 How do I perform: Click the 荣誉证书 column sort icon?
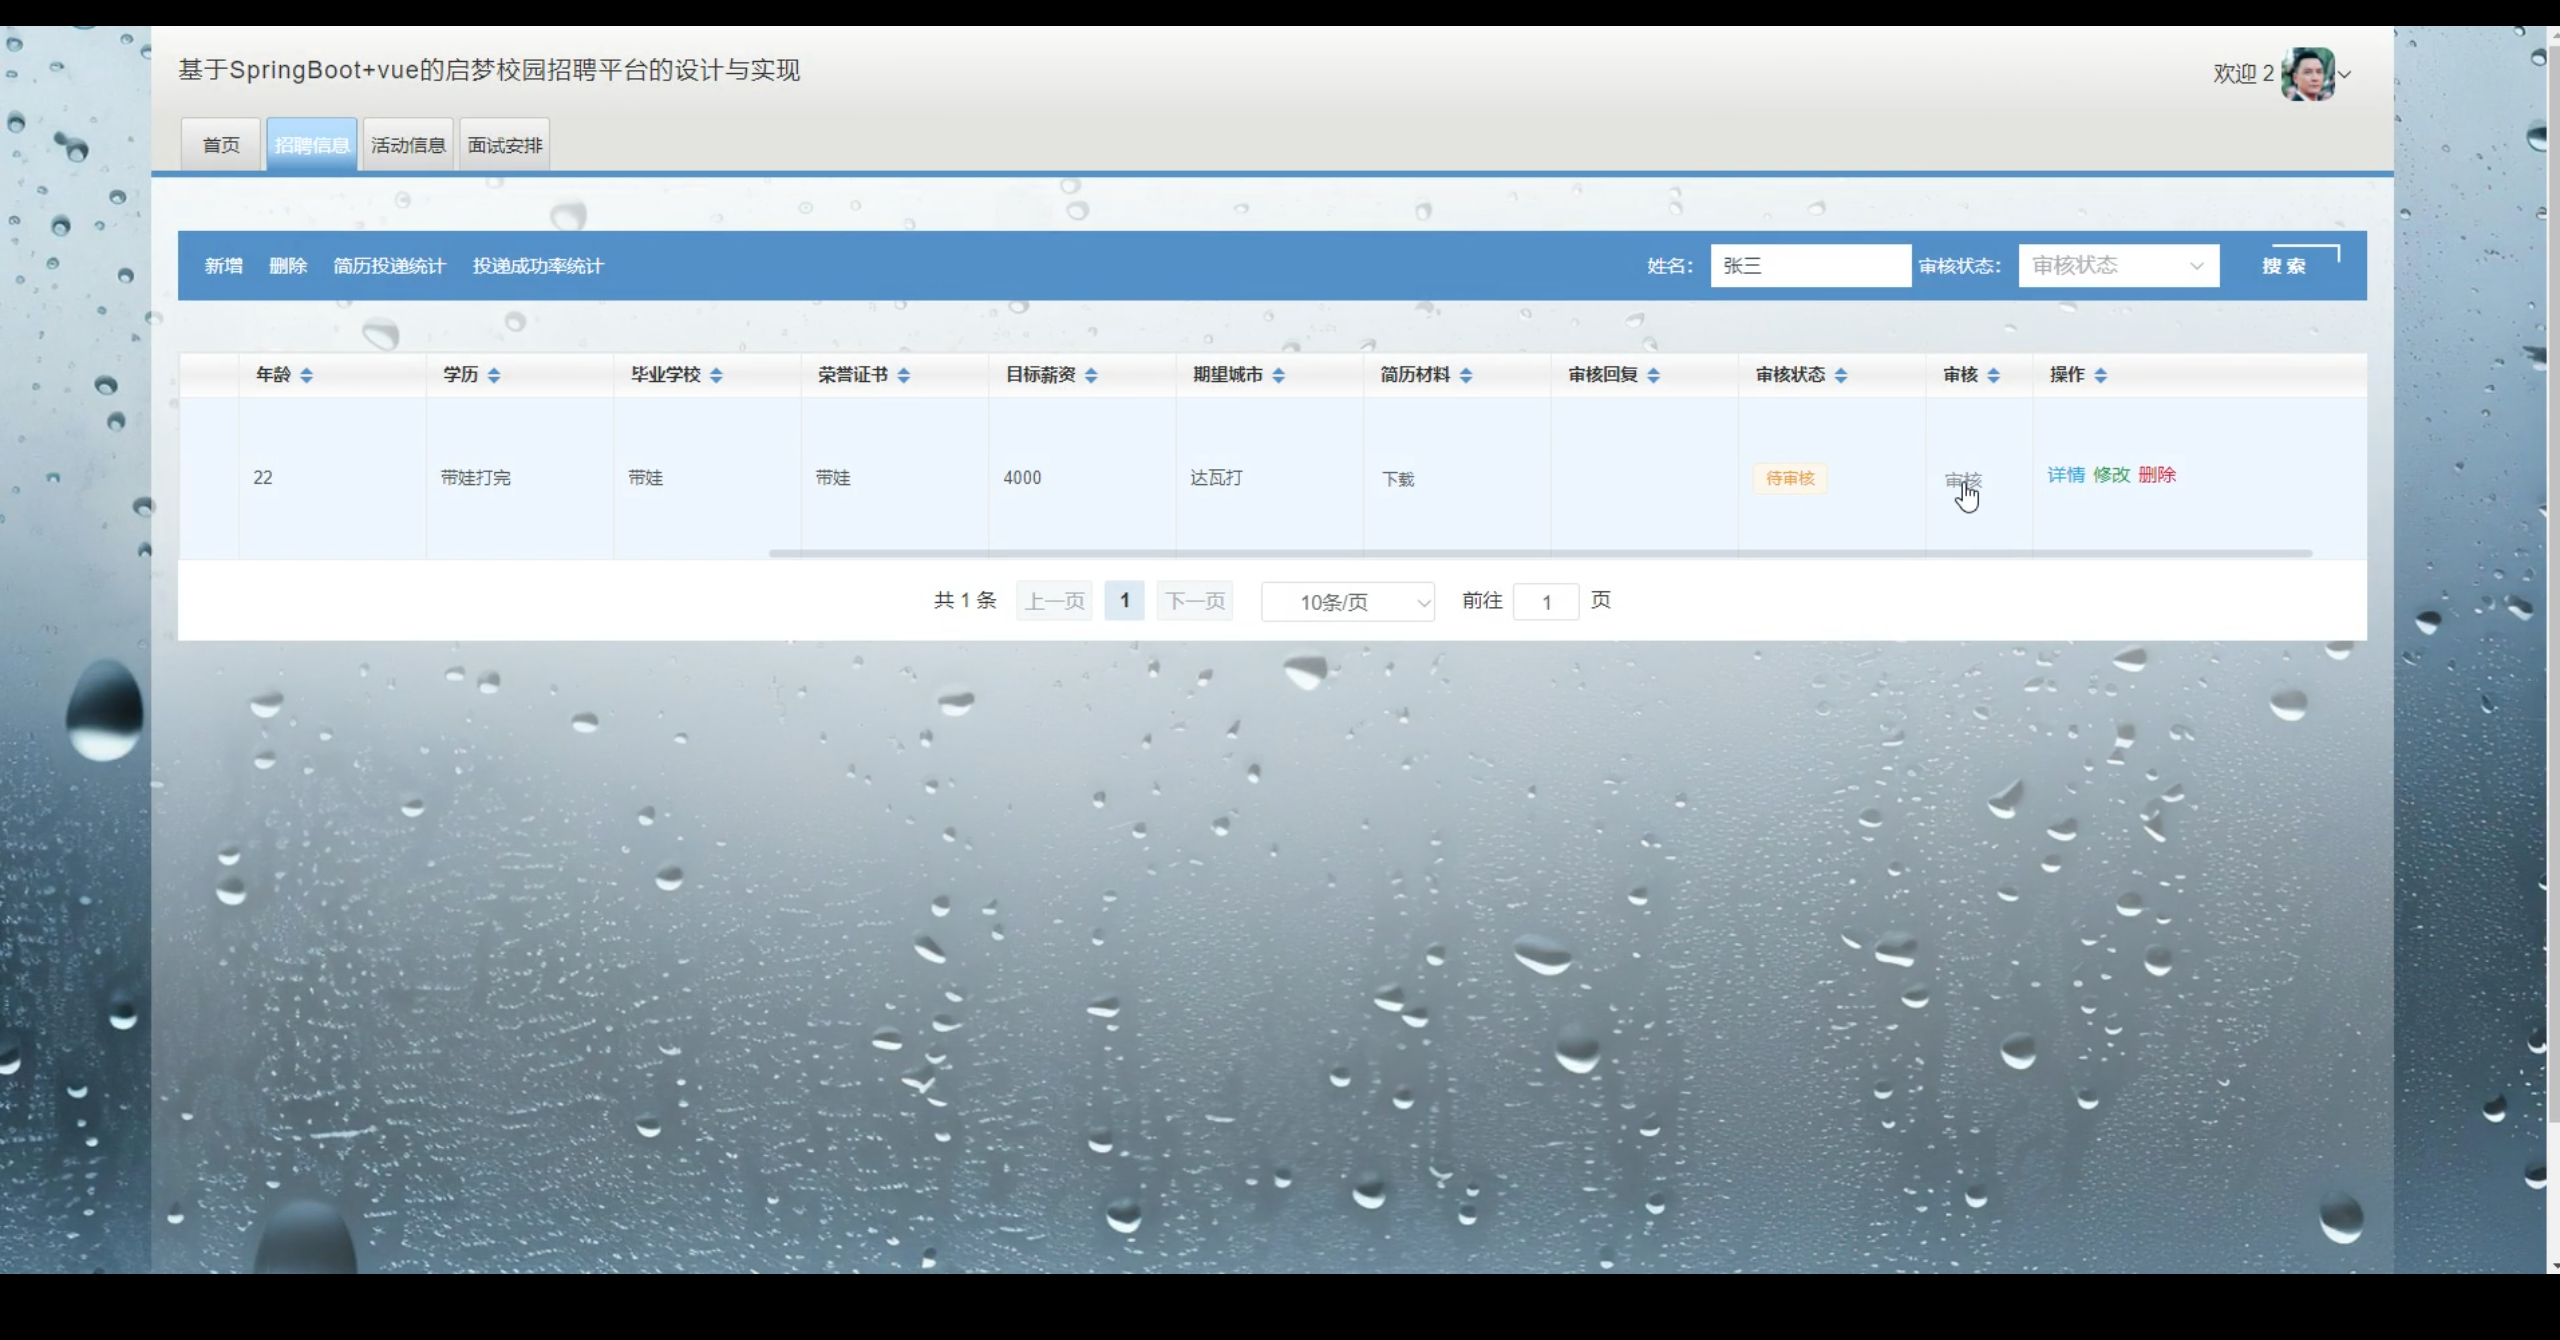tap(904, 375)
